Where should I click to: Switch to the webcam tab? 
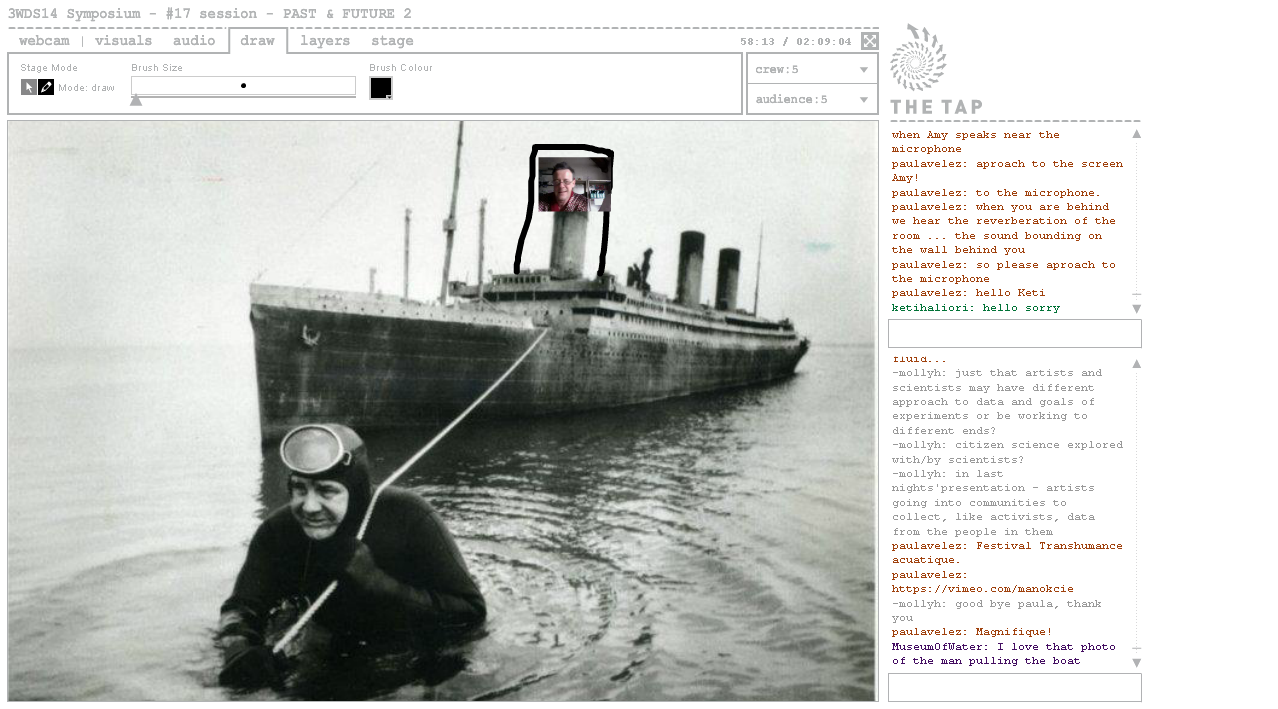click(44, 41)
